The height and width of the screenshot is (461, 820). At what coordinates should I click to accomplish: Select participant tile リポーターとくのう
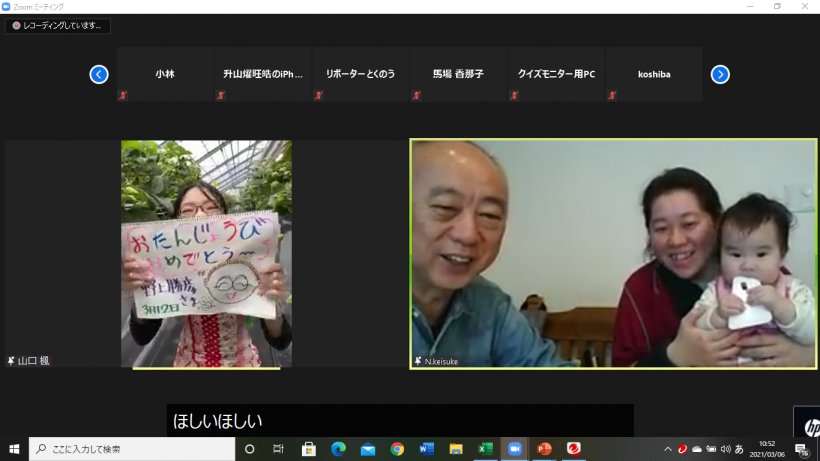coord(361,75)
